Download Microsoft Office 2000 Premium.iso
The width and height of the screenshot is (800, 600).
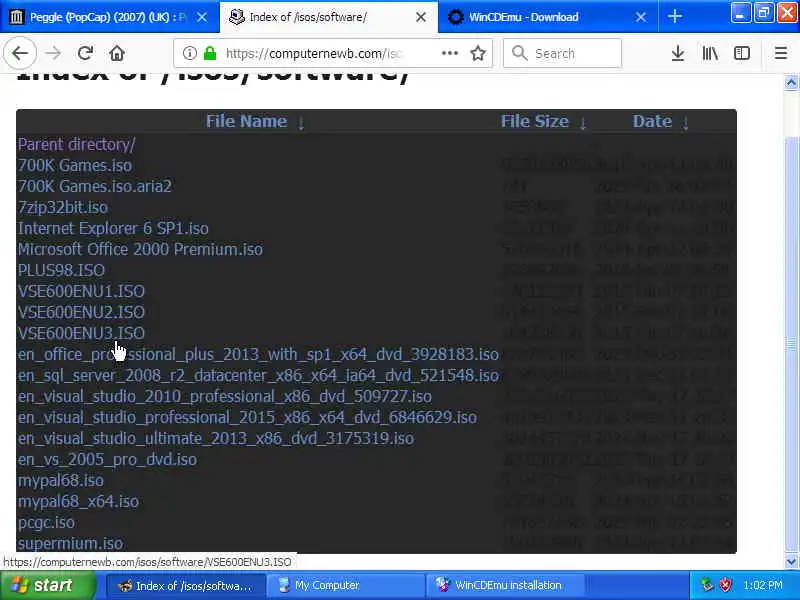click(140, 249)
